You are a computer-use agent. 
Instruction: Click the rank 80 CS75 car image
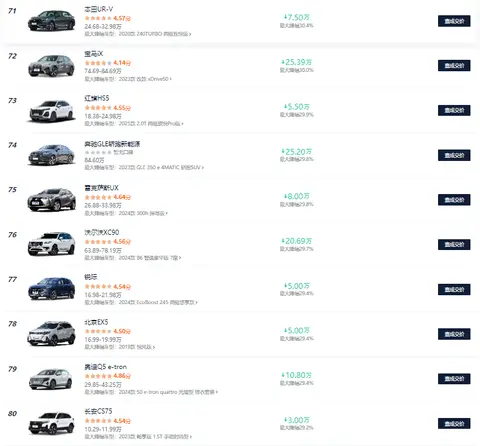(x=51, y=423)
